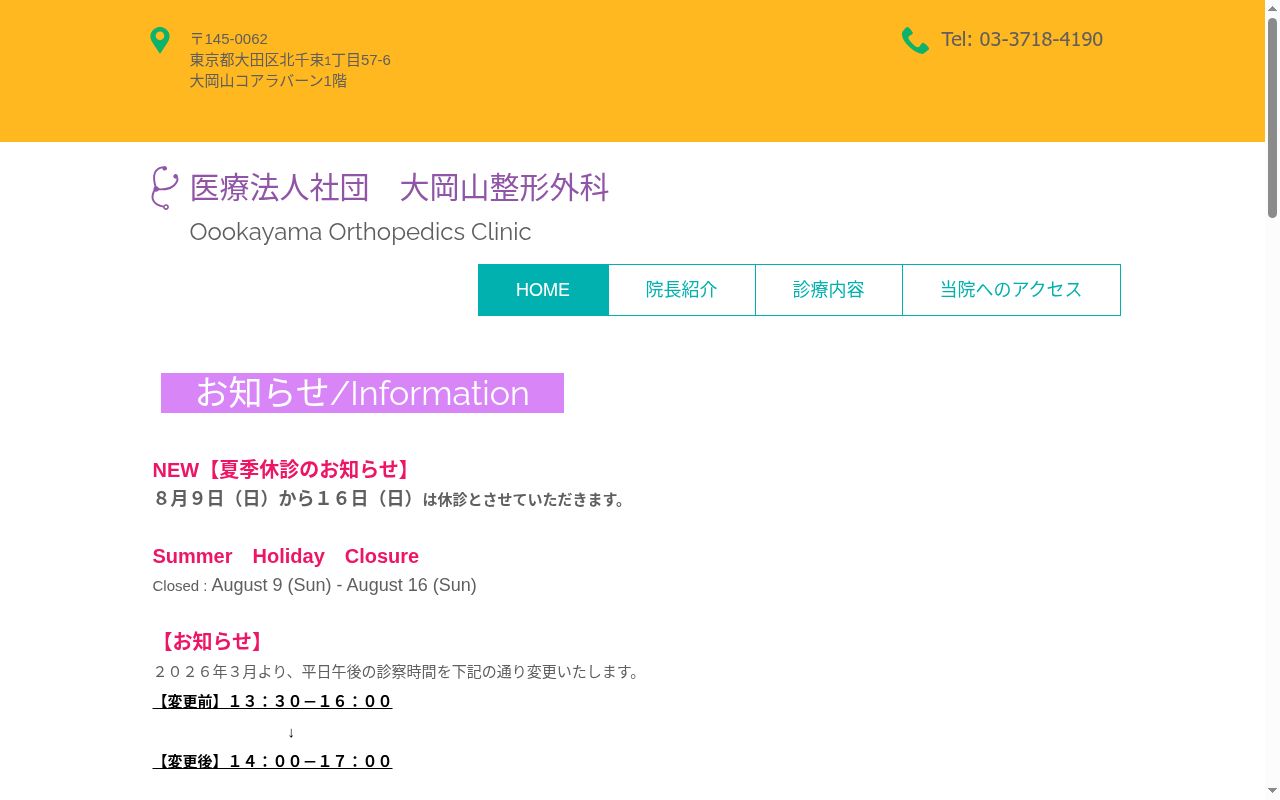The height and width of the screenshot is (800, 1280).
Task: Click the green telephone icon
Action: [x=915, y=40]
